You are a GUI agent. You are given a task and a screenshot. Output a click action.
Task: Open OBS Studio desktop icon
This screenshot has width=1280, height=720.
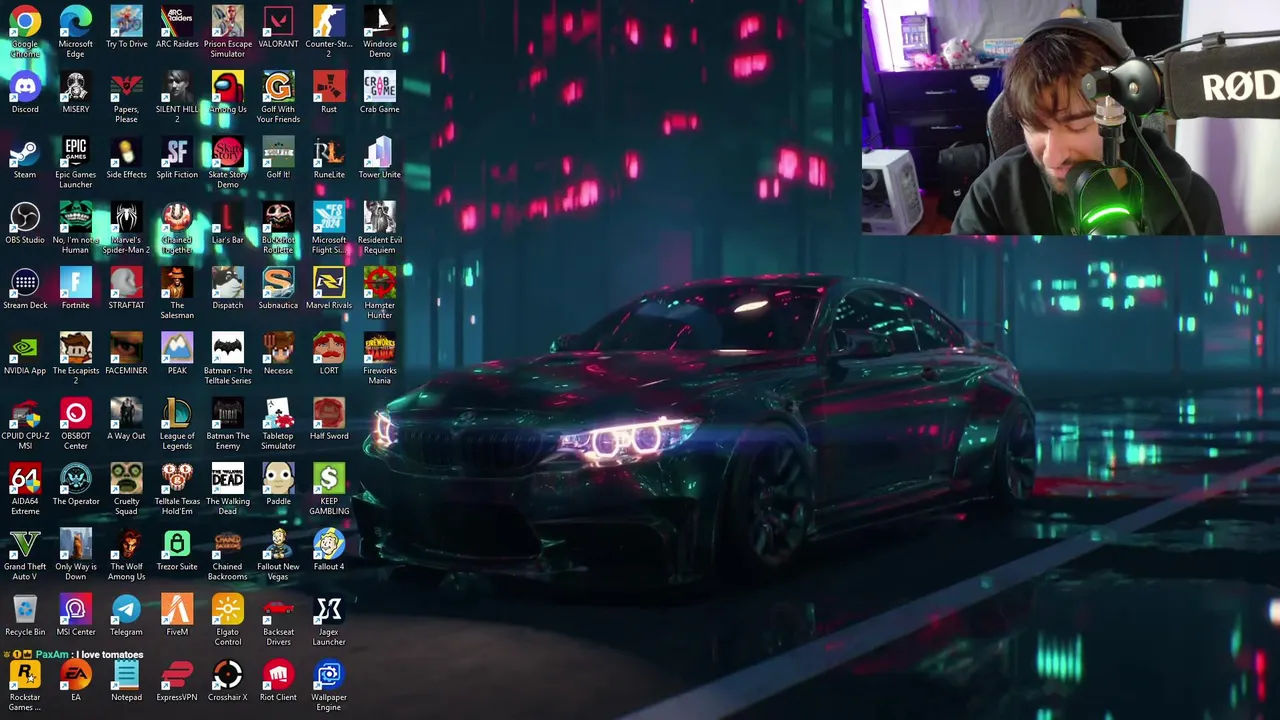click(25, 218)
